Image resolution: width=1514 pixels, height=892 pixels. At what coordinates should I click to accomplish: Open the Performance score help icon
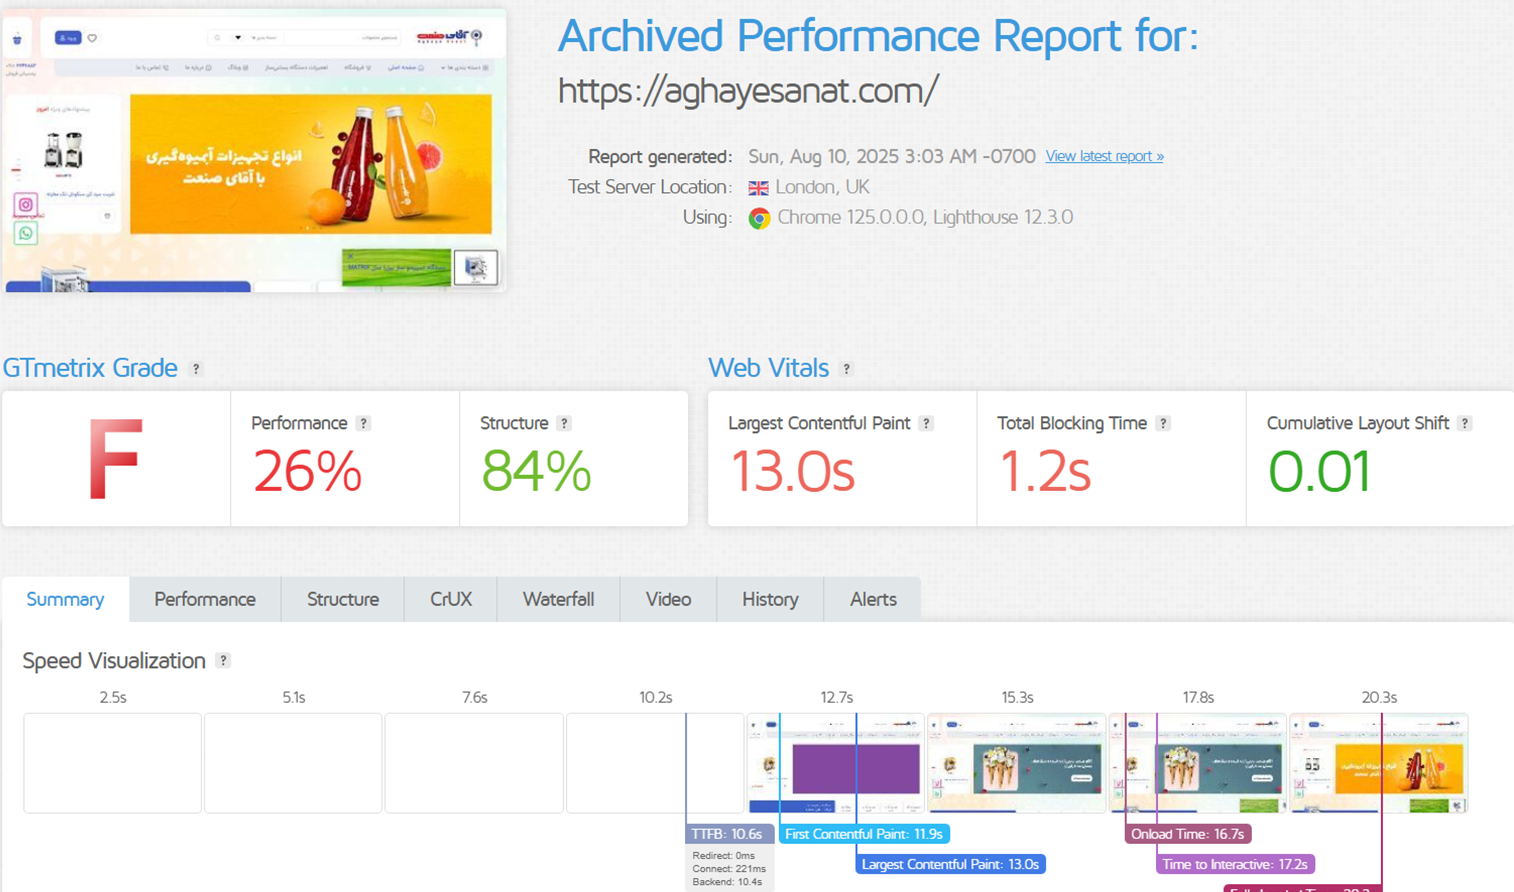(x=364, y=424)
